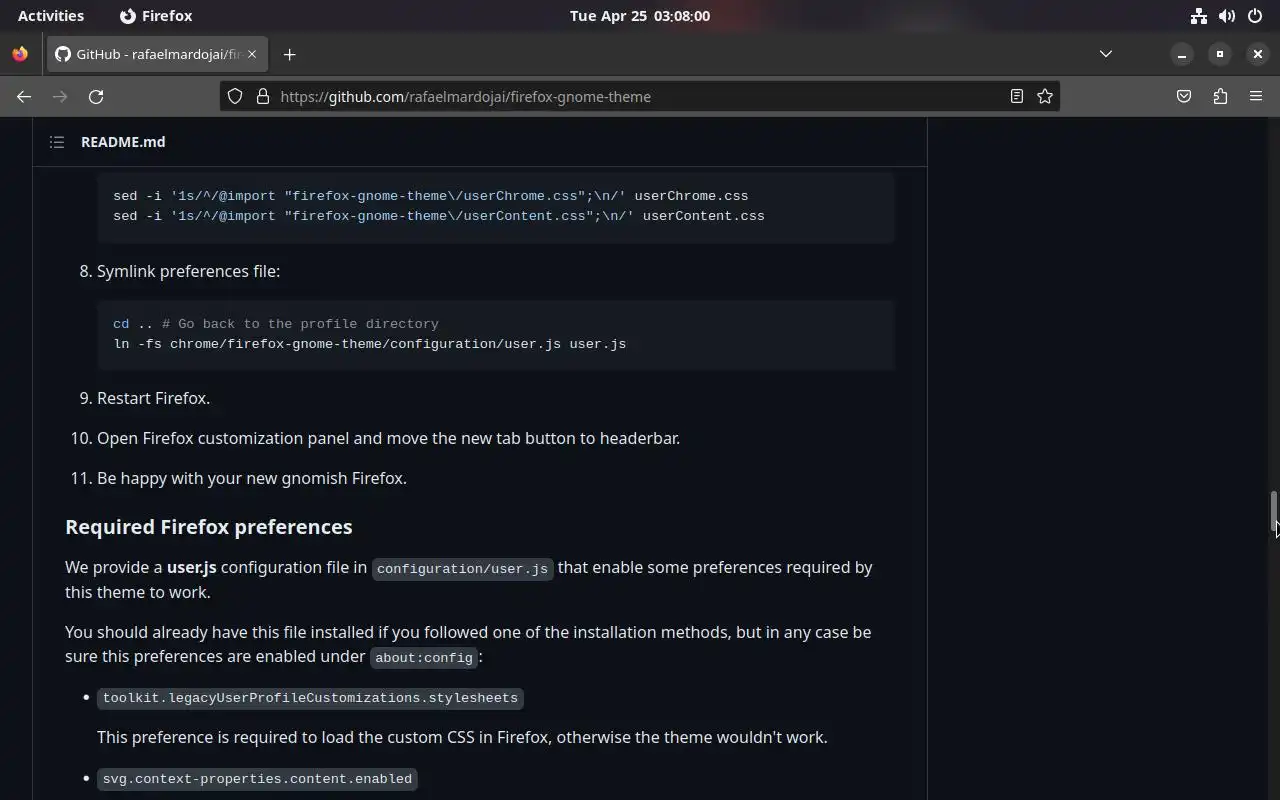Click the cd .. command line
The width and height of the screenshot is (1280, 800).
(x=276, y=324)
